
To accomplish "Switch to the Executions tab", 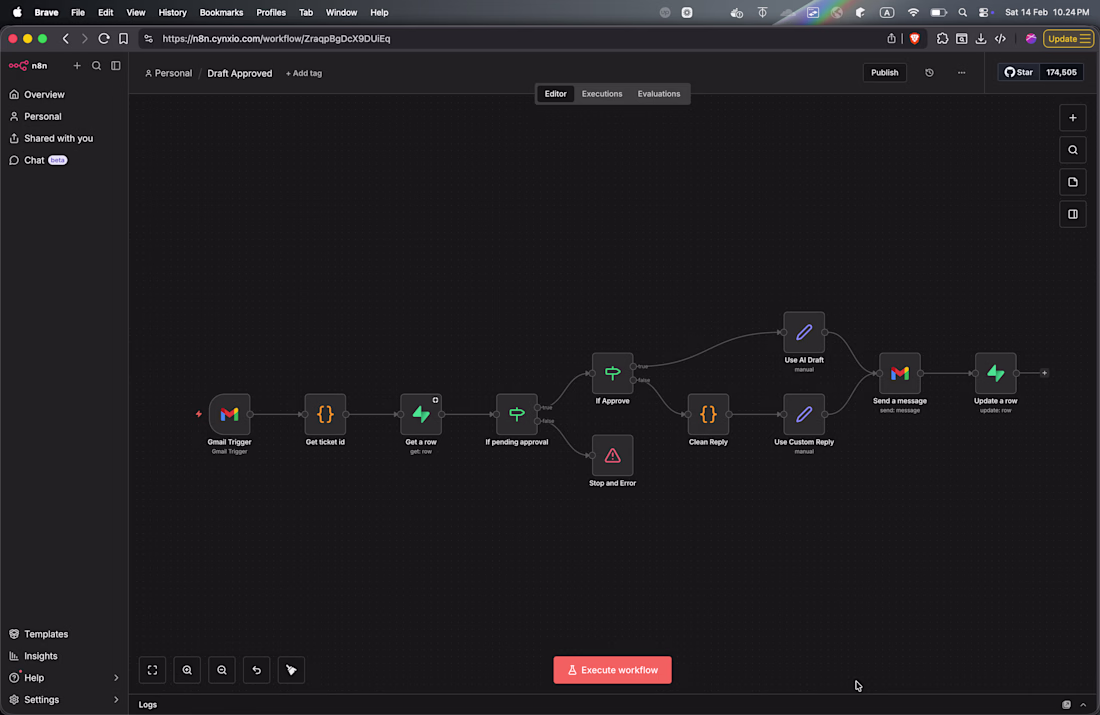I will (602, 94).
